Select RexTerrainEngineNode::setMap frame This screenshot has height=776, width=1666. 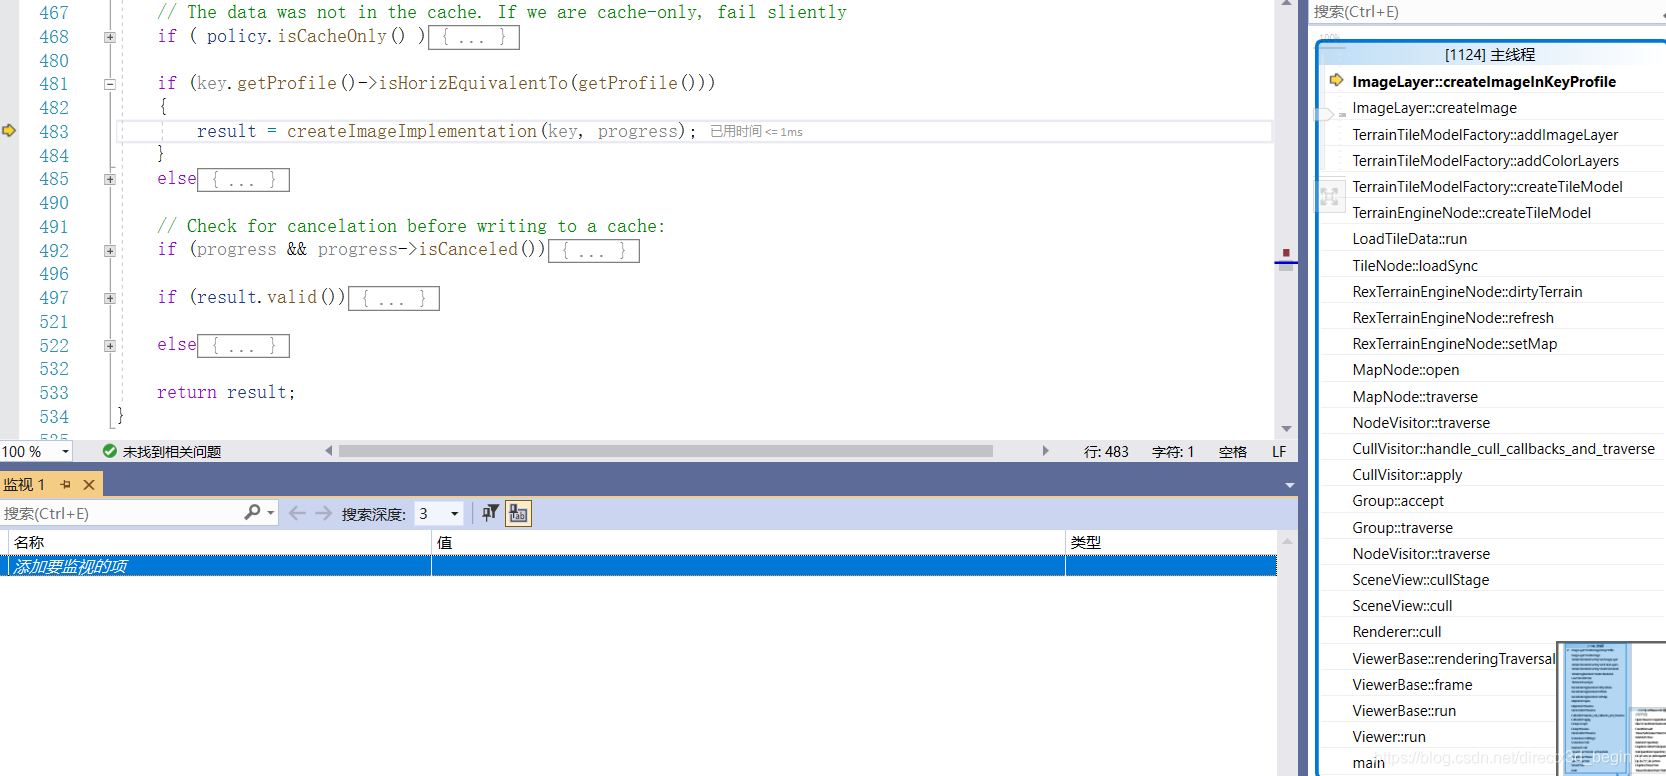(x=1455, y=343)
